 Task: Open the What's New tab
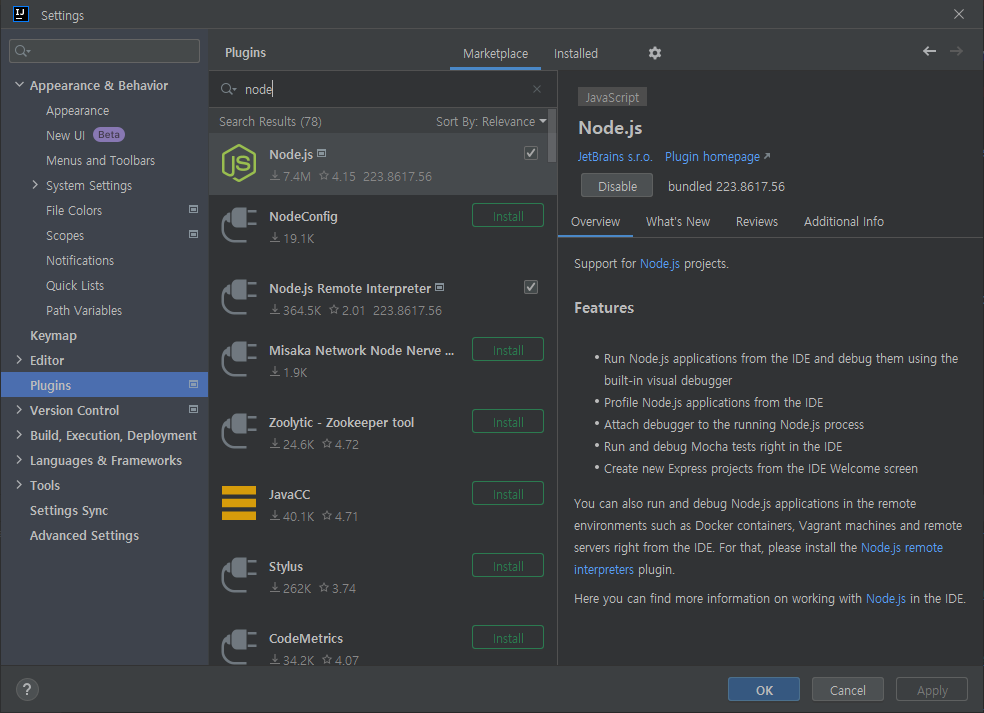tap(678, 222)
